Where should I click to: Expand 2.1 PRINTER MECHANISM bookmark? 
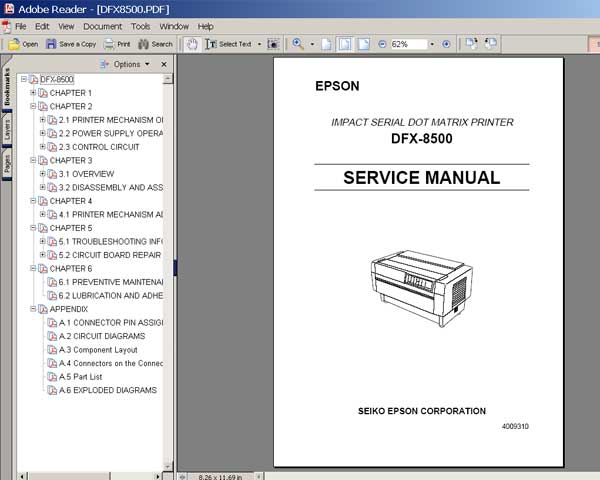(42, 120)
